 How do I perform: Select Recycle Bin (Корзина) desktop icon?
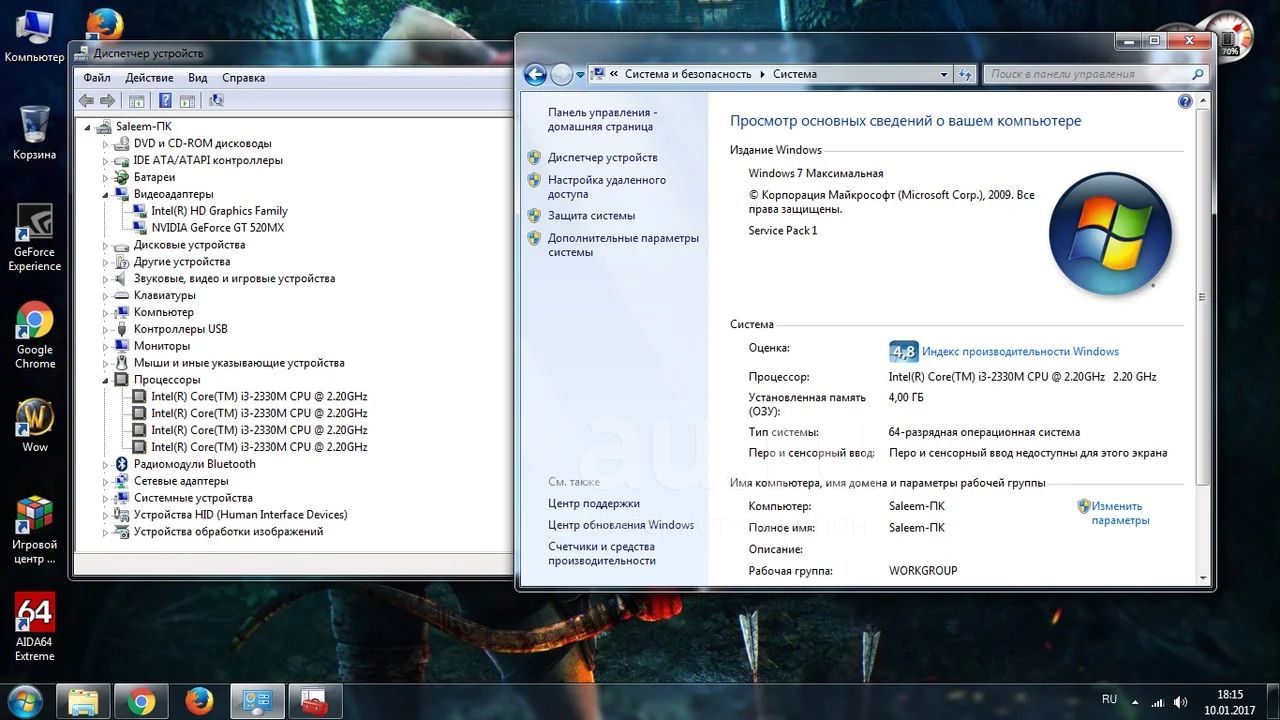(x=34, y=132)
